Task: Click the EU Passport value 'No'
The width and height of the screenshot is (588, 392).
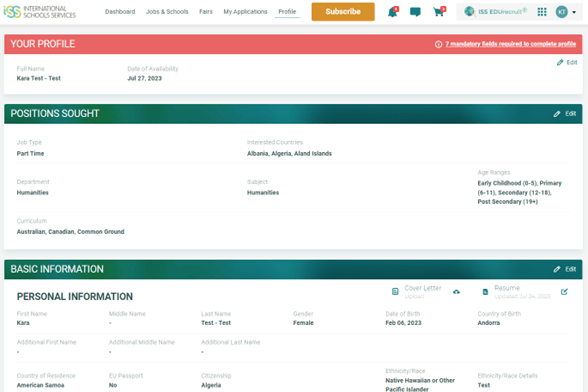Action: pos(113,385)
